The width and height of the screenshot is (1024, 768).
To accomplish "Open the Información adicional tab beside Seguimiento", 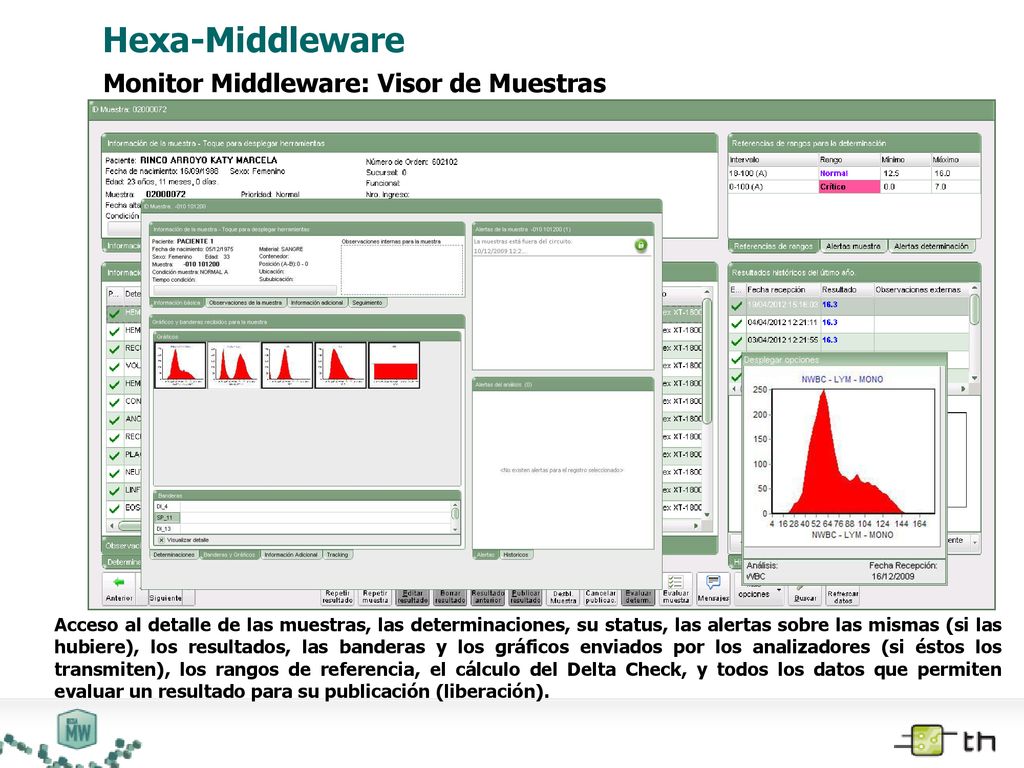I will click(317, 303).
